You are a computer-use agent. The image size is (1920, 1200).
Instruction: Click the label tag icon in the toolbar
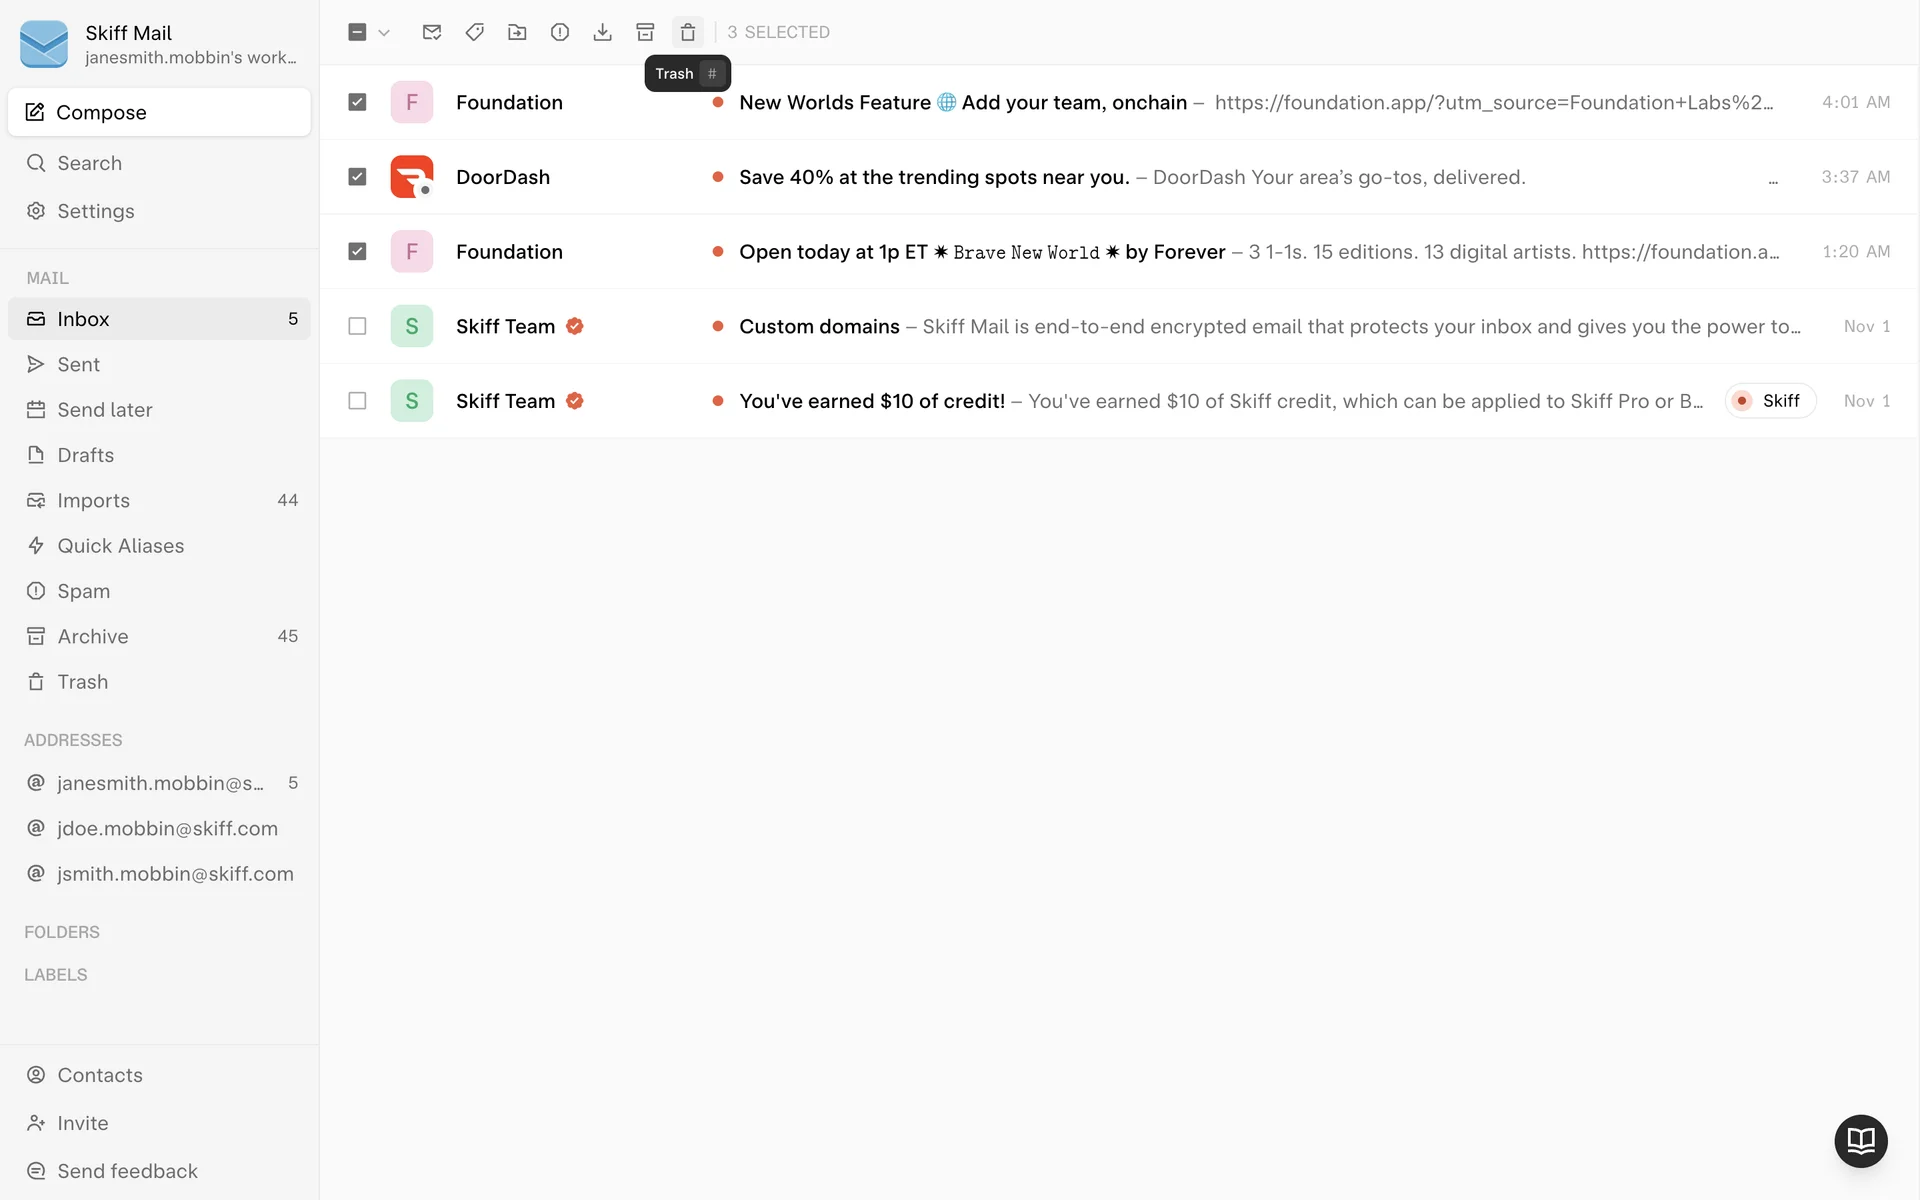[x=475, y=32]
